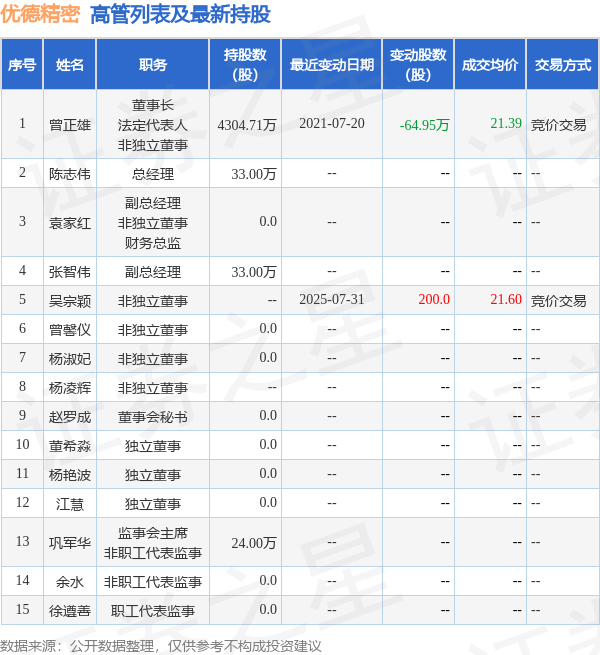The height and width of the screenshot is (655, 600).
Task: Select the 交易方式 column header
Action: pos(562,65)
